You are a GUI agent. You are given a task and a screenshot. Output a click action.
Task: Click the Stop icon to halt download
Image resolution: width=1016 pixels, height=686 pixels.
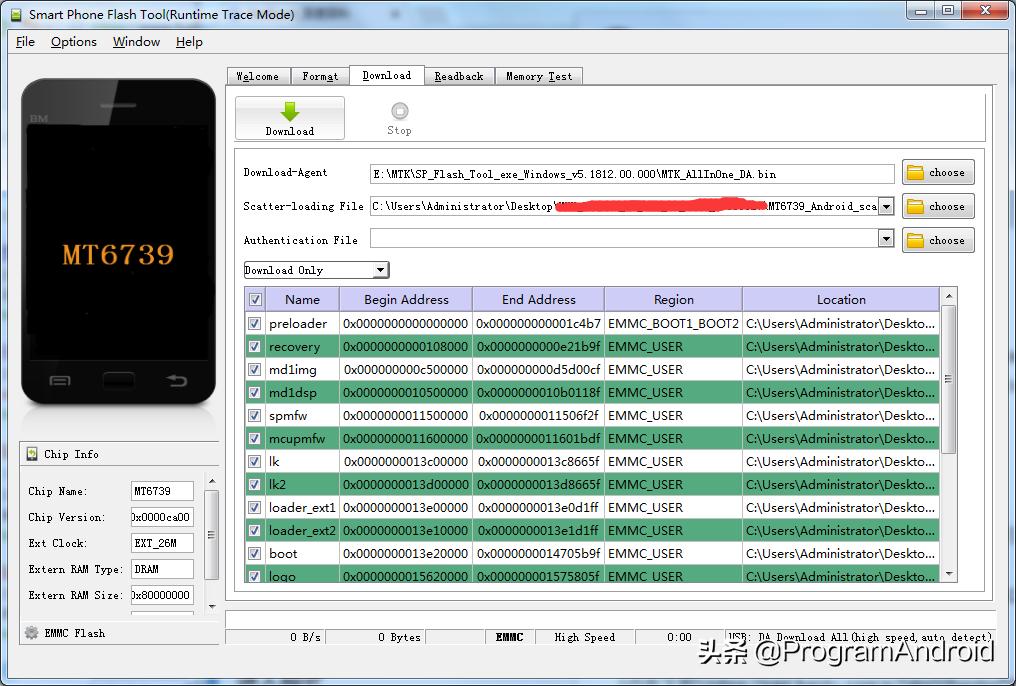pyautogui.click(x=399, y=113)
